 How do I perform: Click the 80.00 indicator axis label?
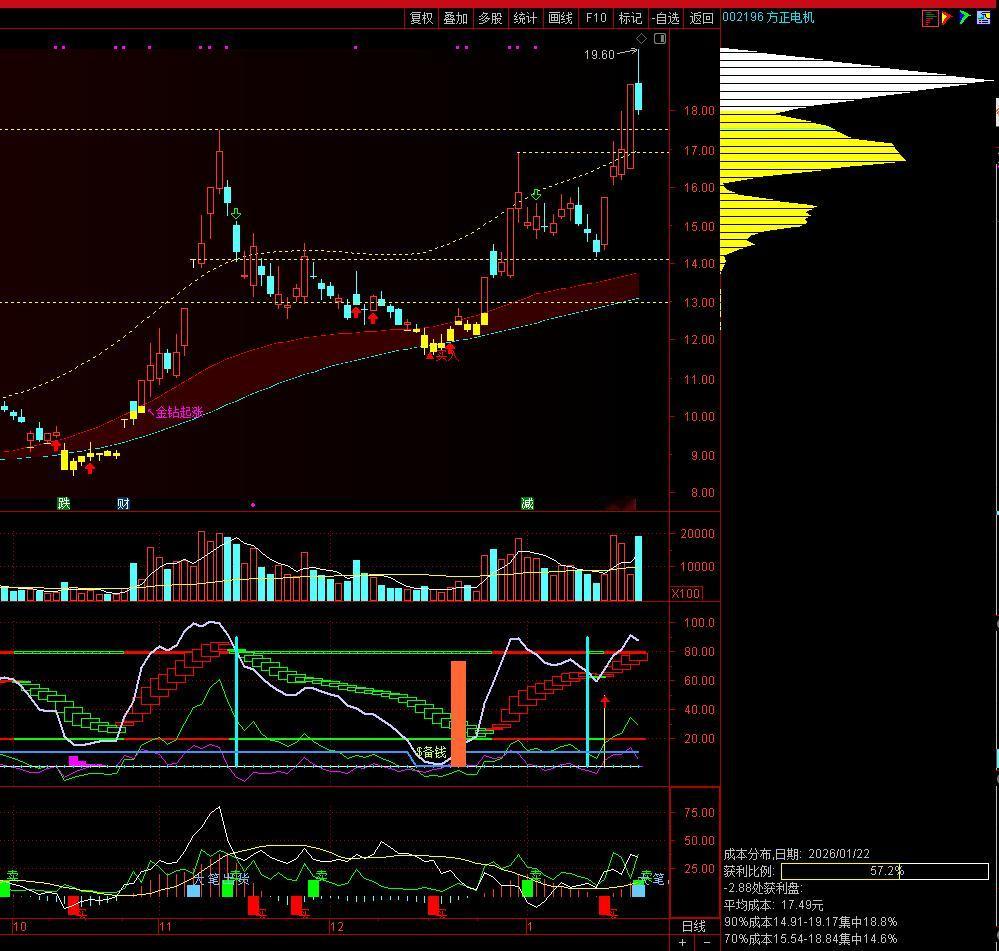(699, 652)
